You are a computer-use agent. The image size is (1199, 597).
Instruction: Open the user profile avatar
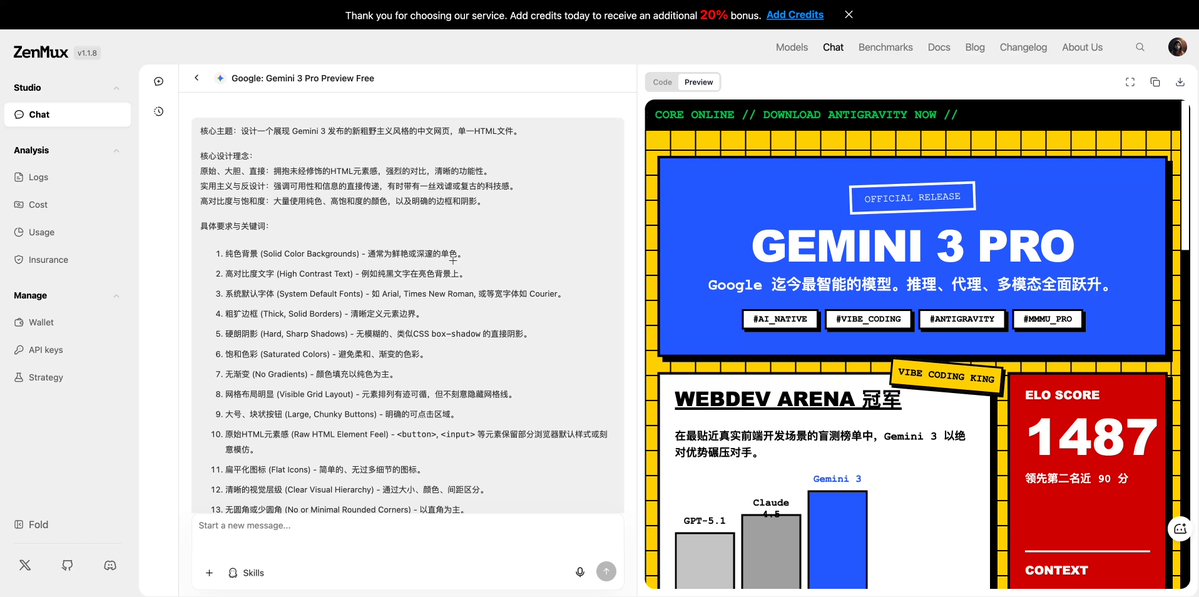(x=1177, y=47)
